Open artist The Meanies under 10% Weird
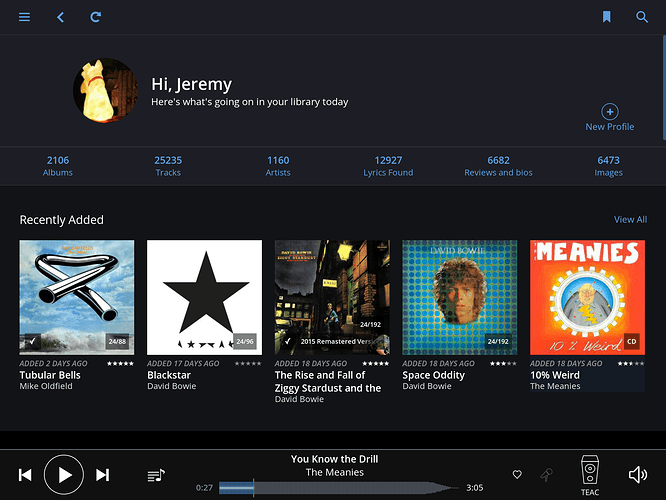Image resolution: width=666 pixels, height=500 pixels. (x=555, y=386)
